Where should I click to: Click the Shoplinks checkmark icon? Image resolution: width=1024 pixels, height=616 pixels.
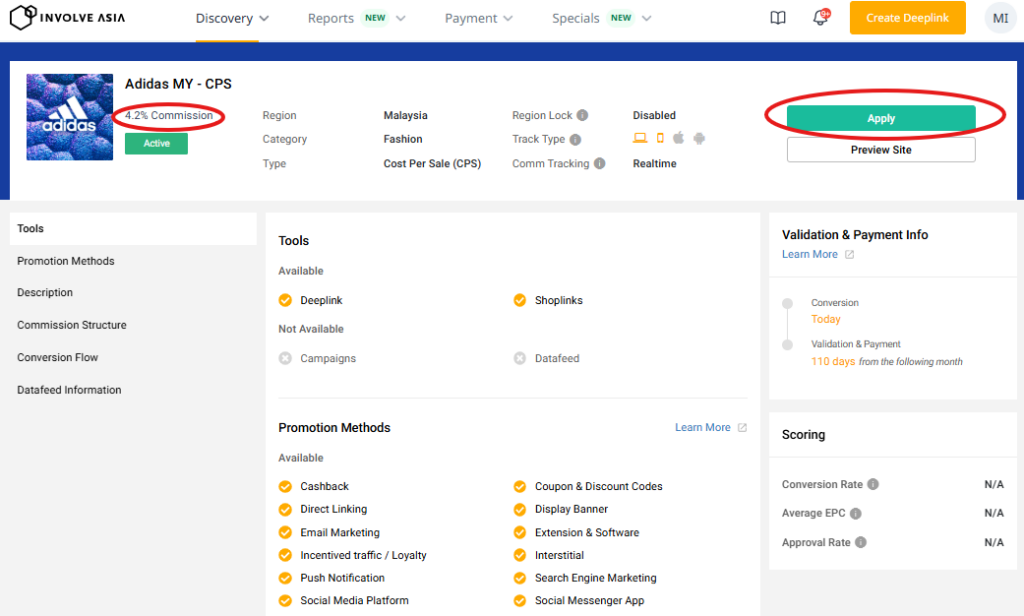point(520,300)
